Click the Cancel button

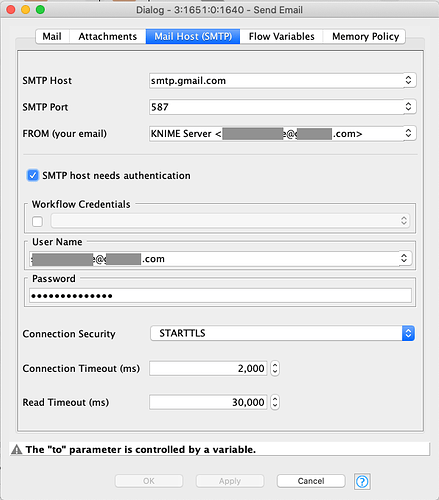point(311,481)
